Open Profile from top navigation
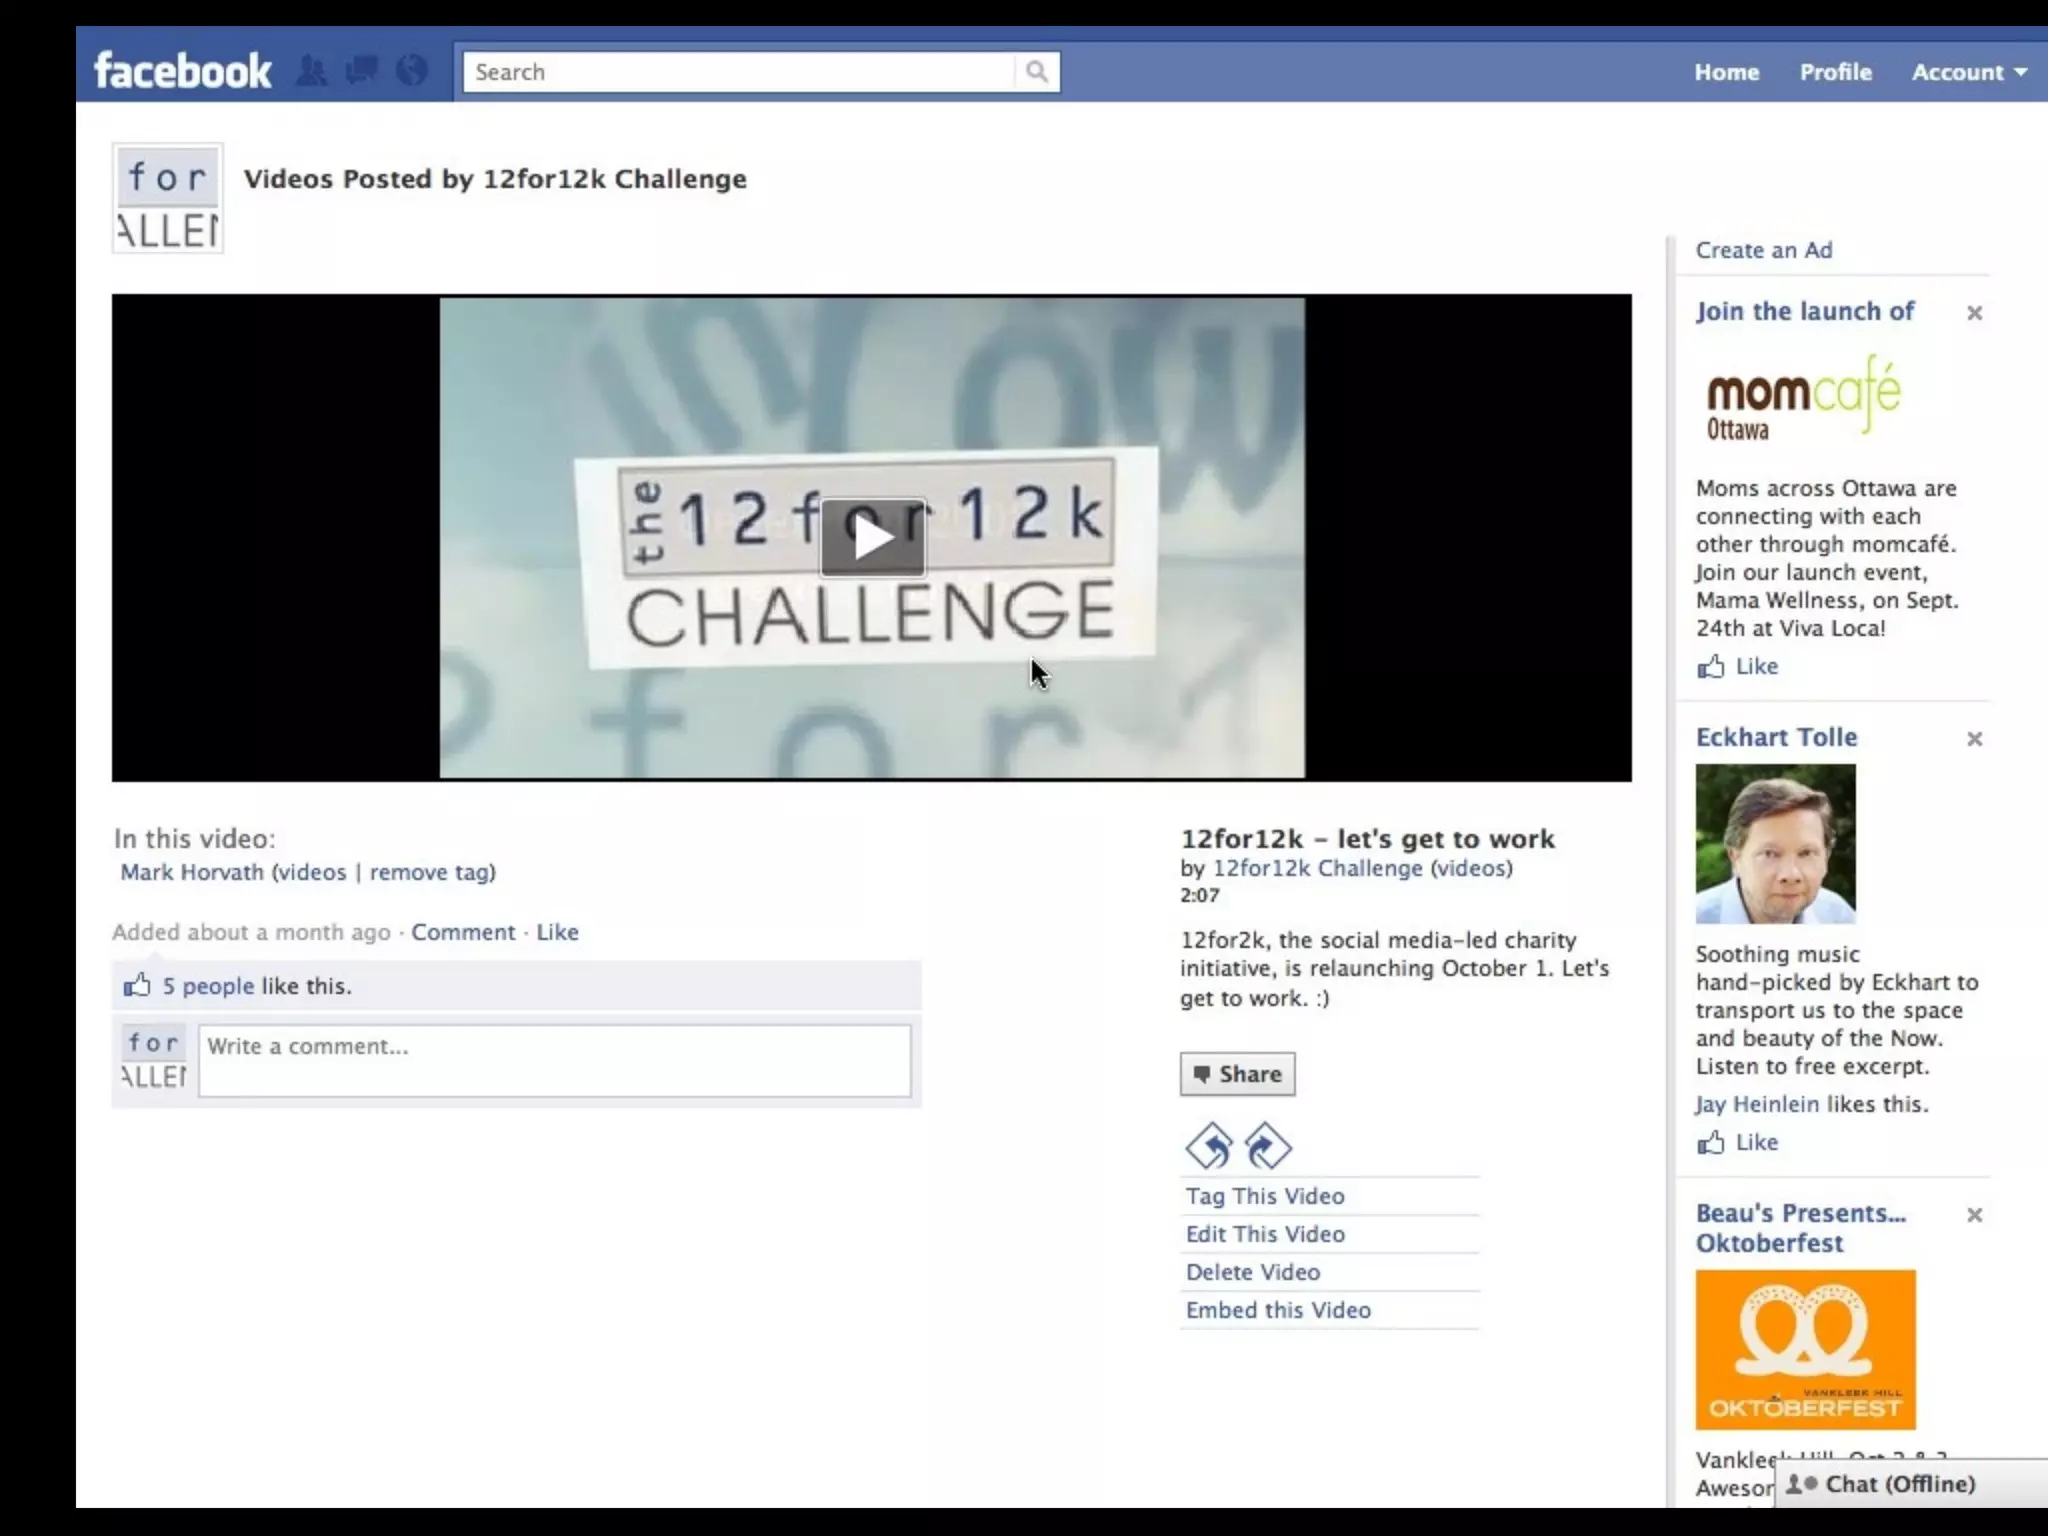Viewport: 2048px width, 1536px height. [1835, 72]
